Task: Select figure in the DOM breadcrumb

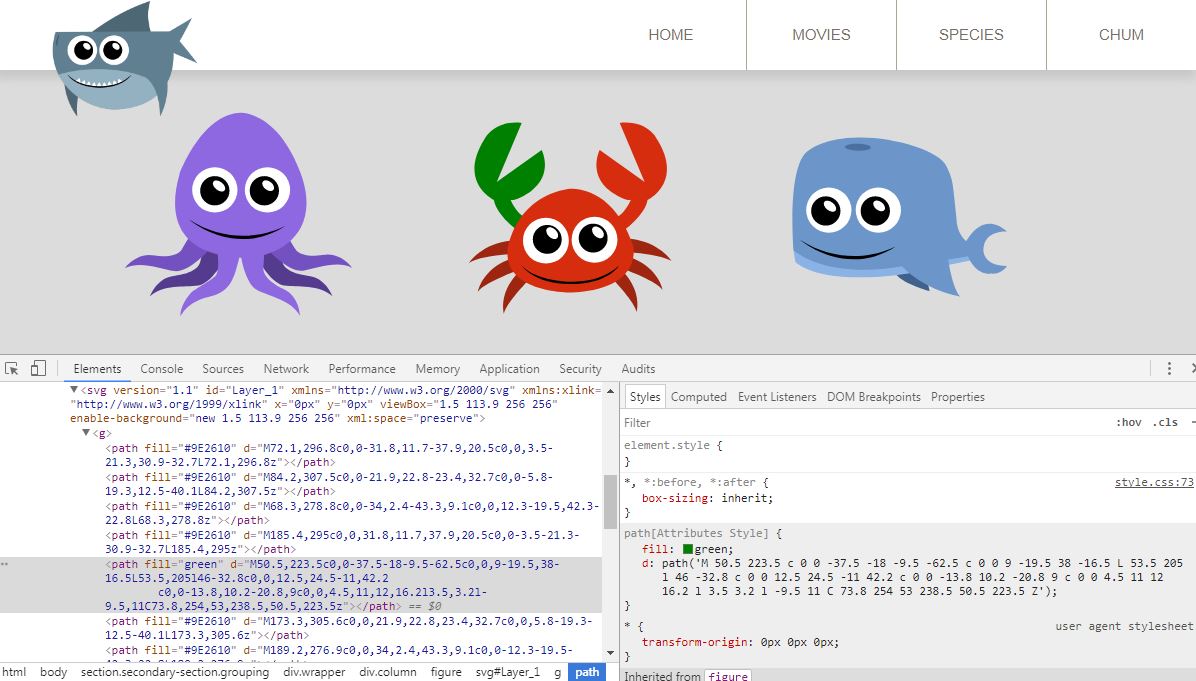Action: (x=446, y=672)
